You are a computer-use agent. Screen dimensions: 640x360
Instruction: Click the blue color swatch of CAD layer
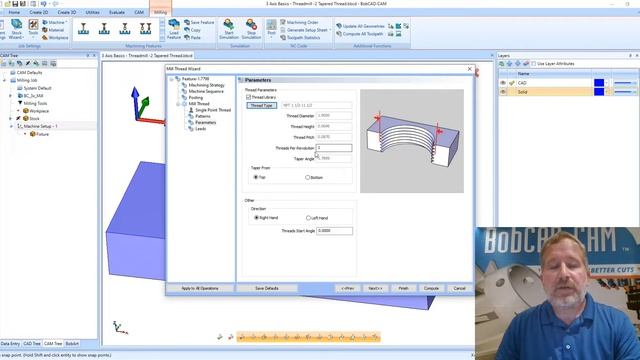599,83
